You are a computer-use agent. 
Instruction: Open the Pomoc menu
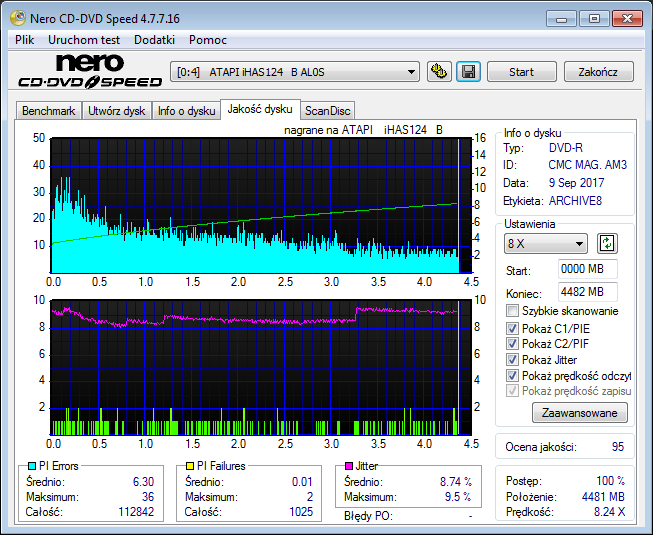[x=208, y=40]
